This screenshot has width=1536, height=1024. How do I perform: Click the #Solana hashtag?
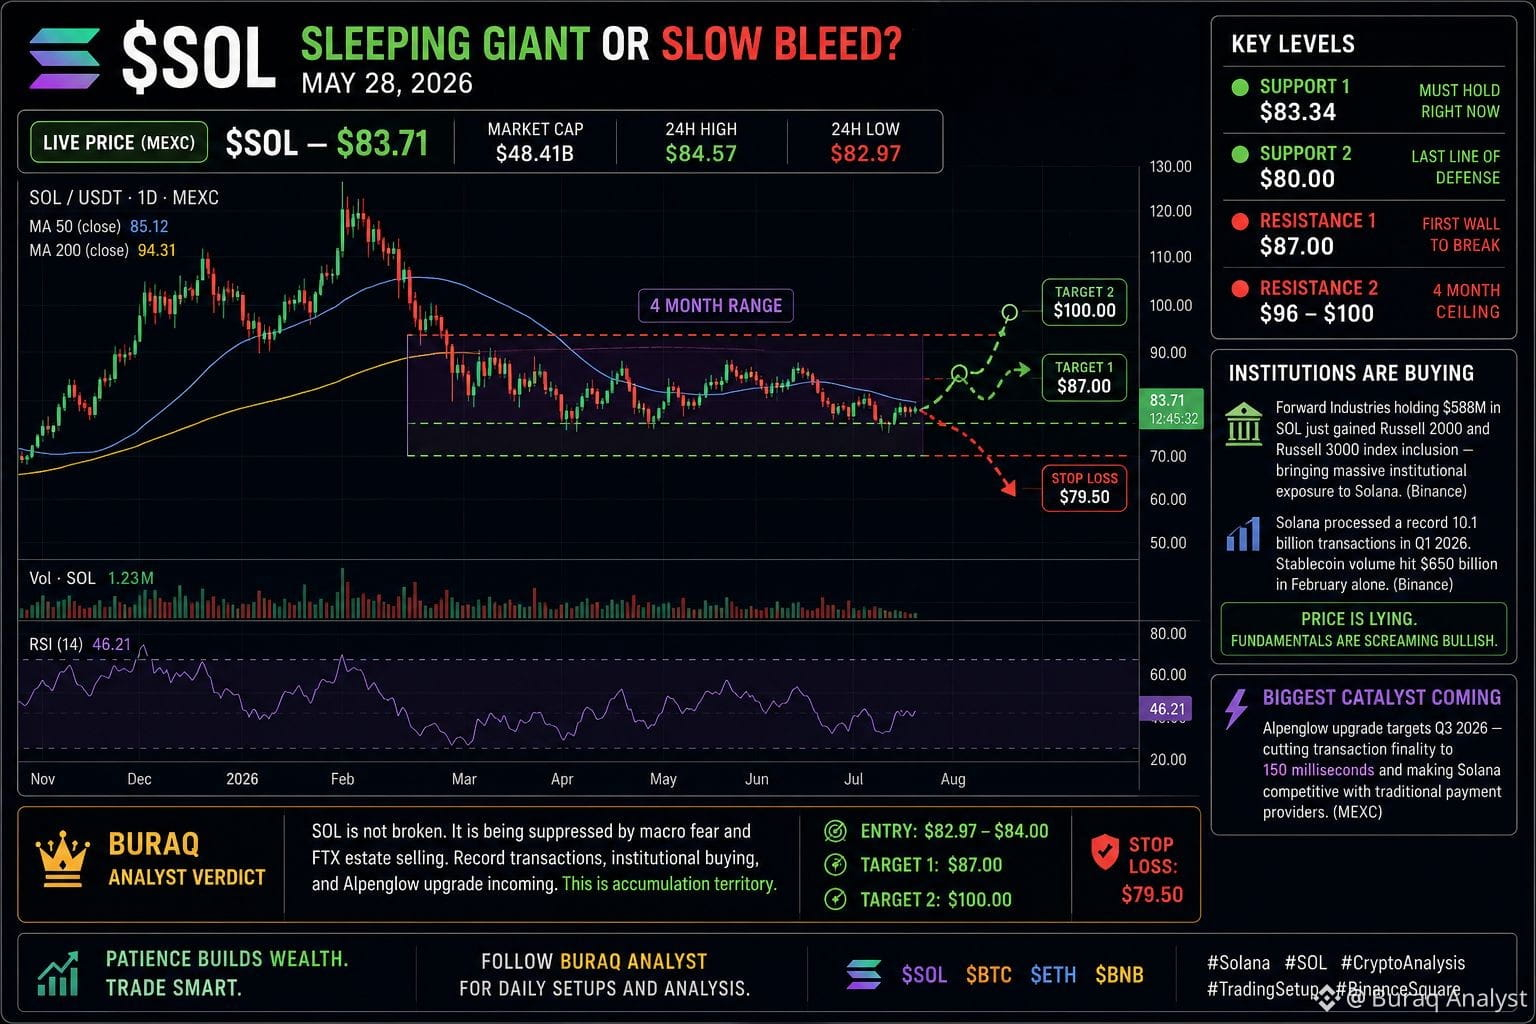1238,963
